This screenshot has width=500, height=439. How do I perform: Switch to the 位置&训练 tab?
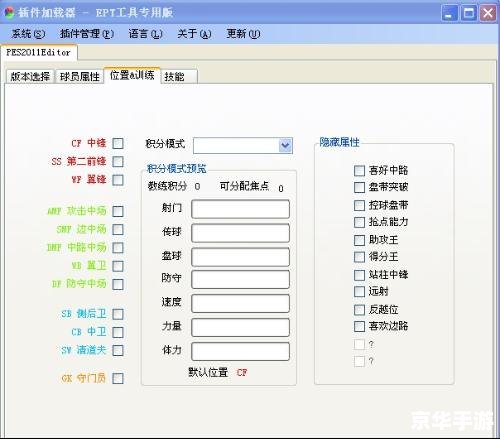132,75
